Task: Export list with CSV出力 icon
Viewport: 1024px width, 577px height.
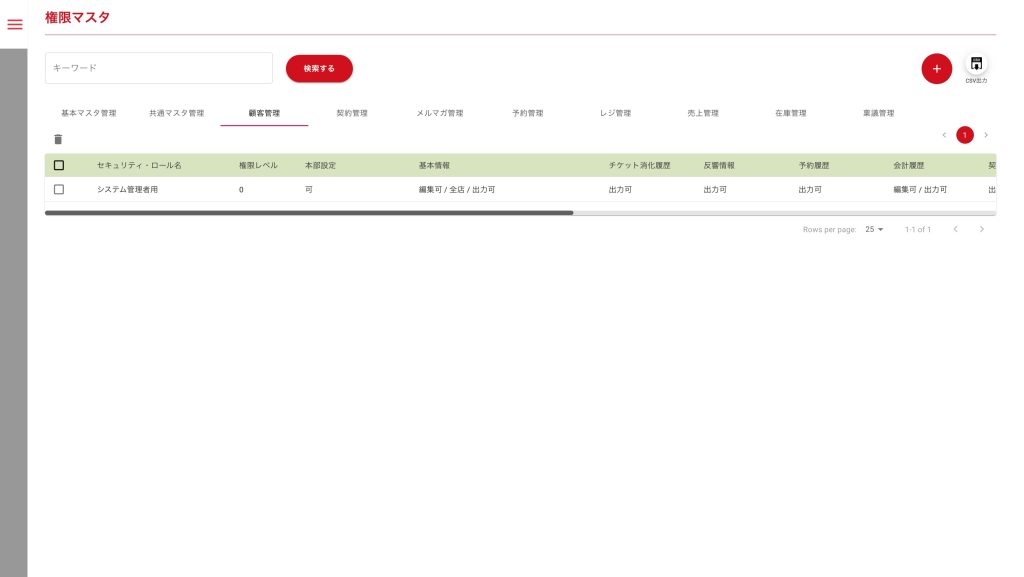Action: 976,65
